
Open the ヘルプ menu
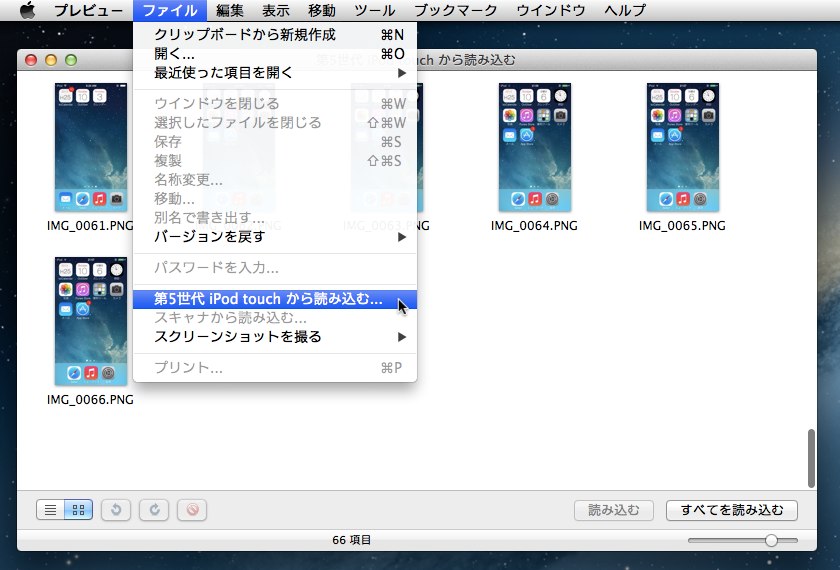pyautogui.click(x=625, y=10)
